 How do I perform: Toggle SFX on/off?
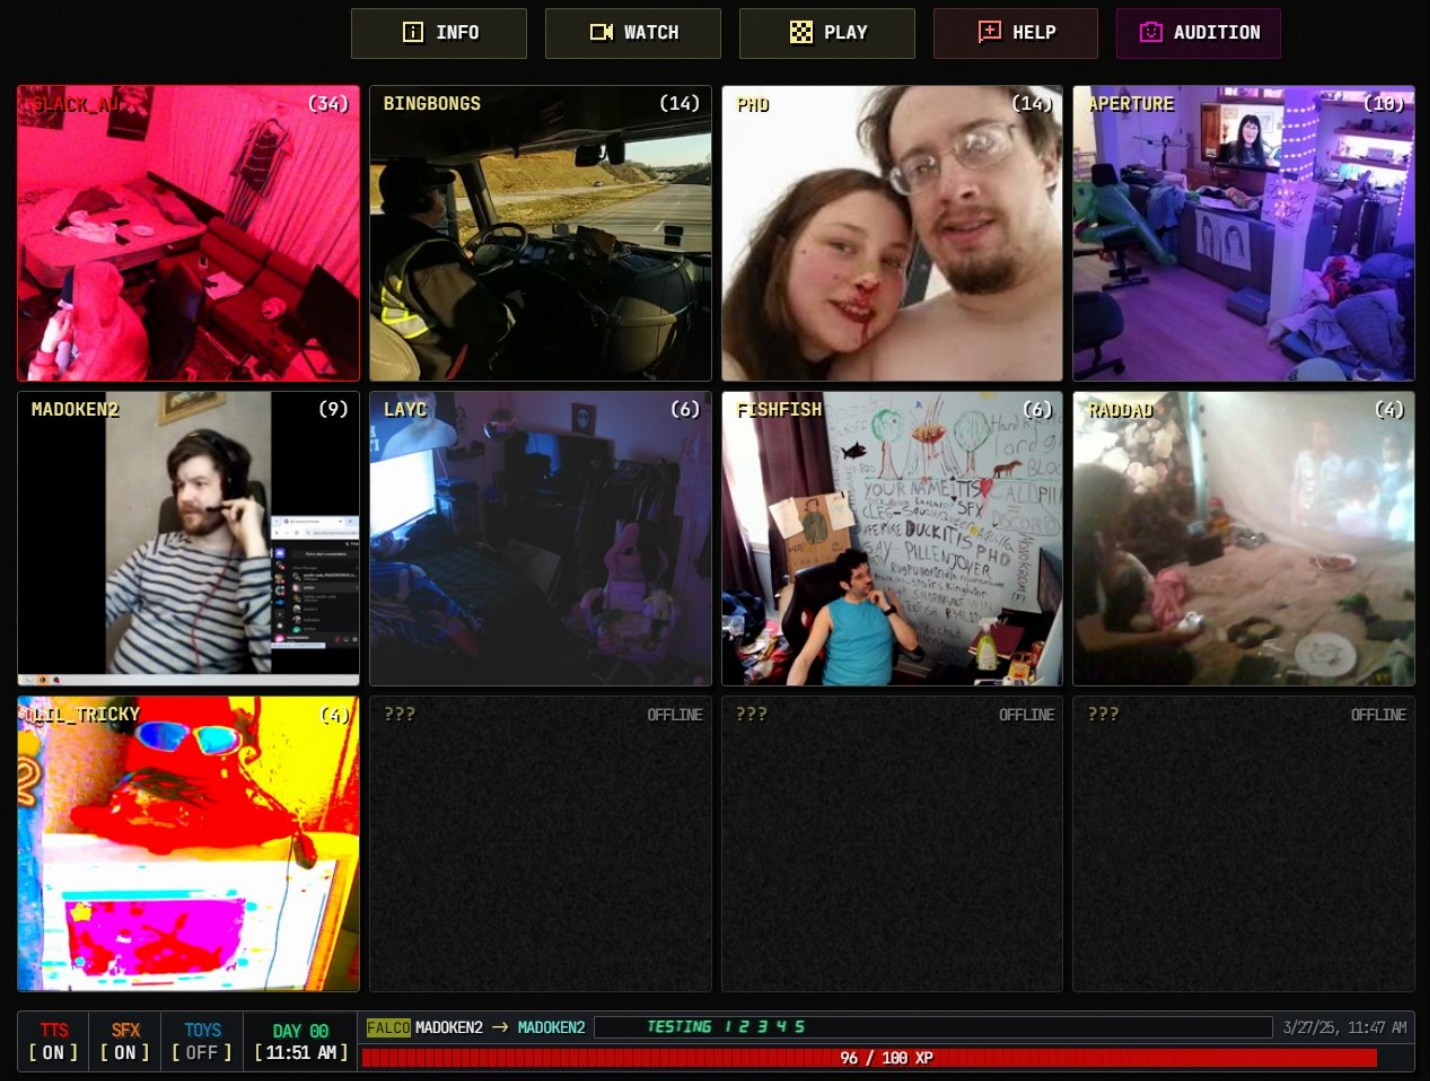coord(125,1041)
